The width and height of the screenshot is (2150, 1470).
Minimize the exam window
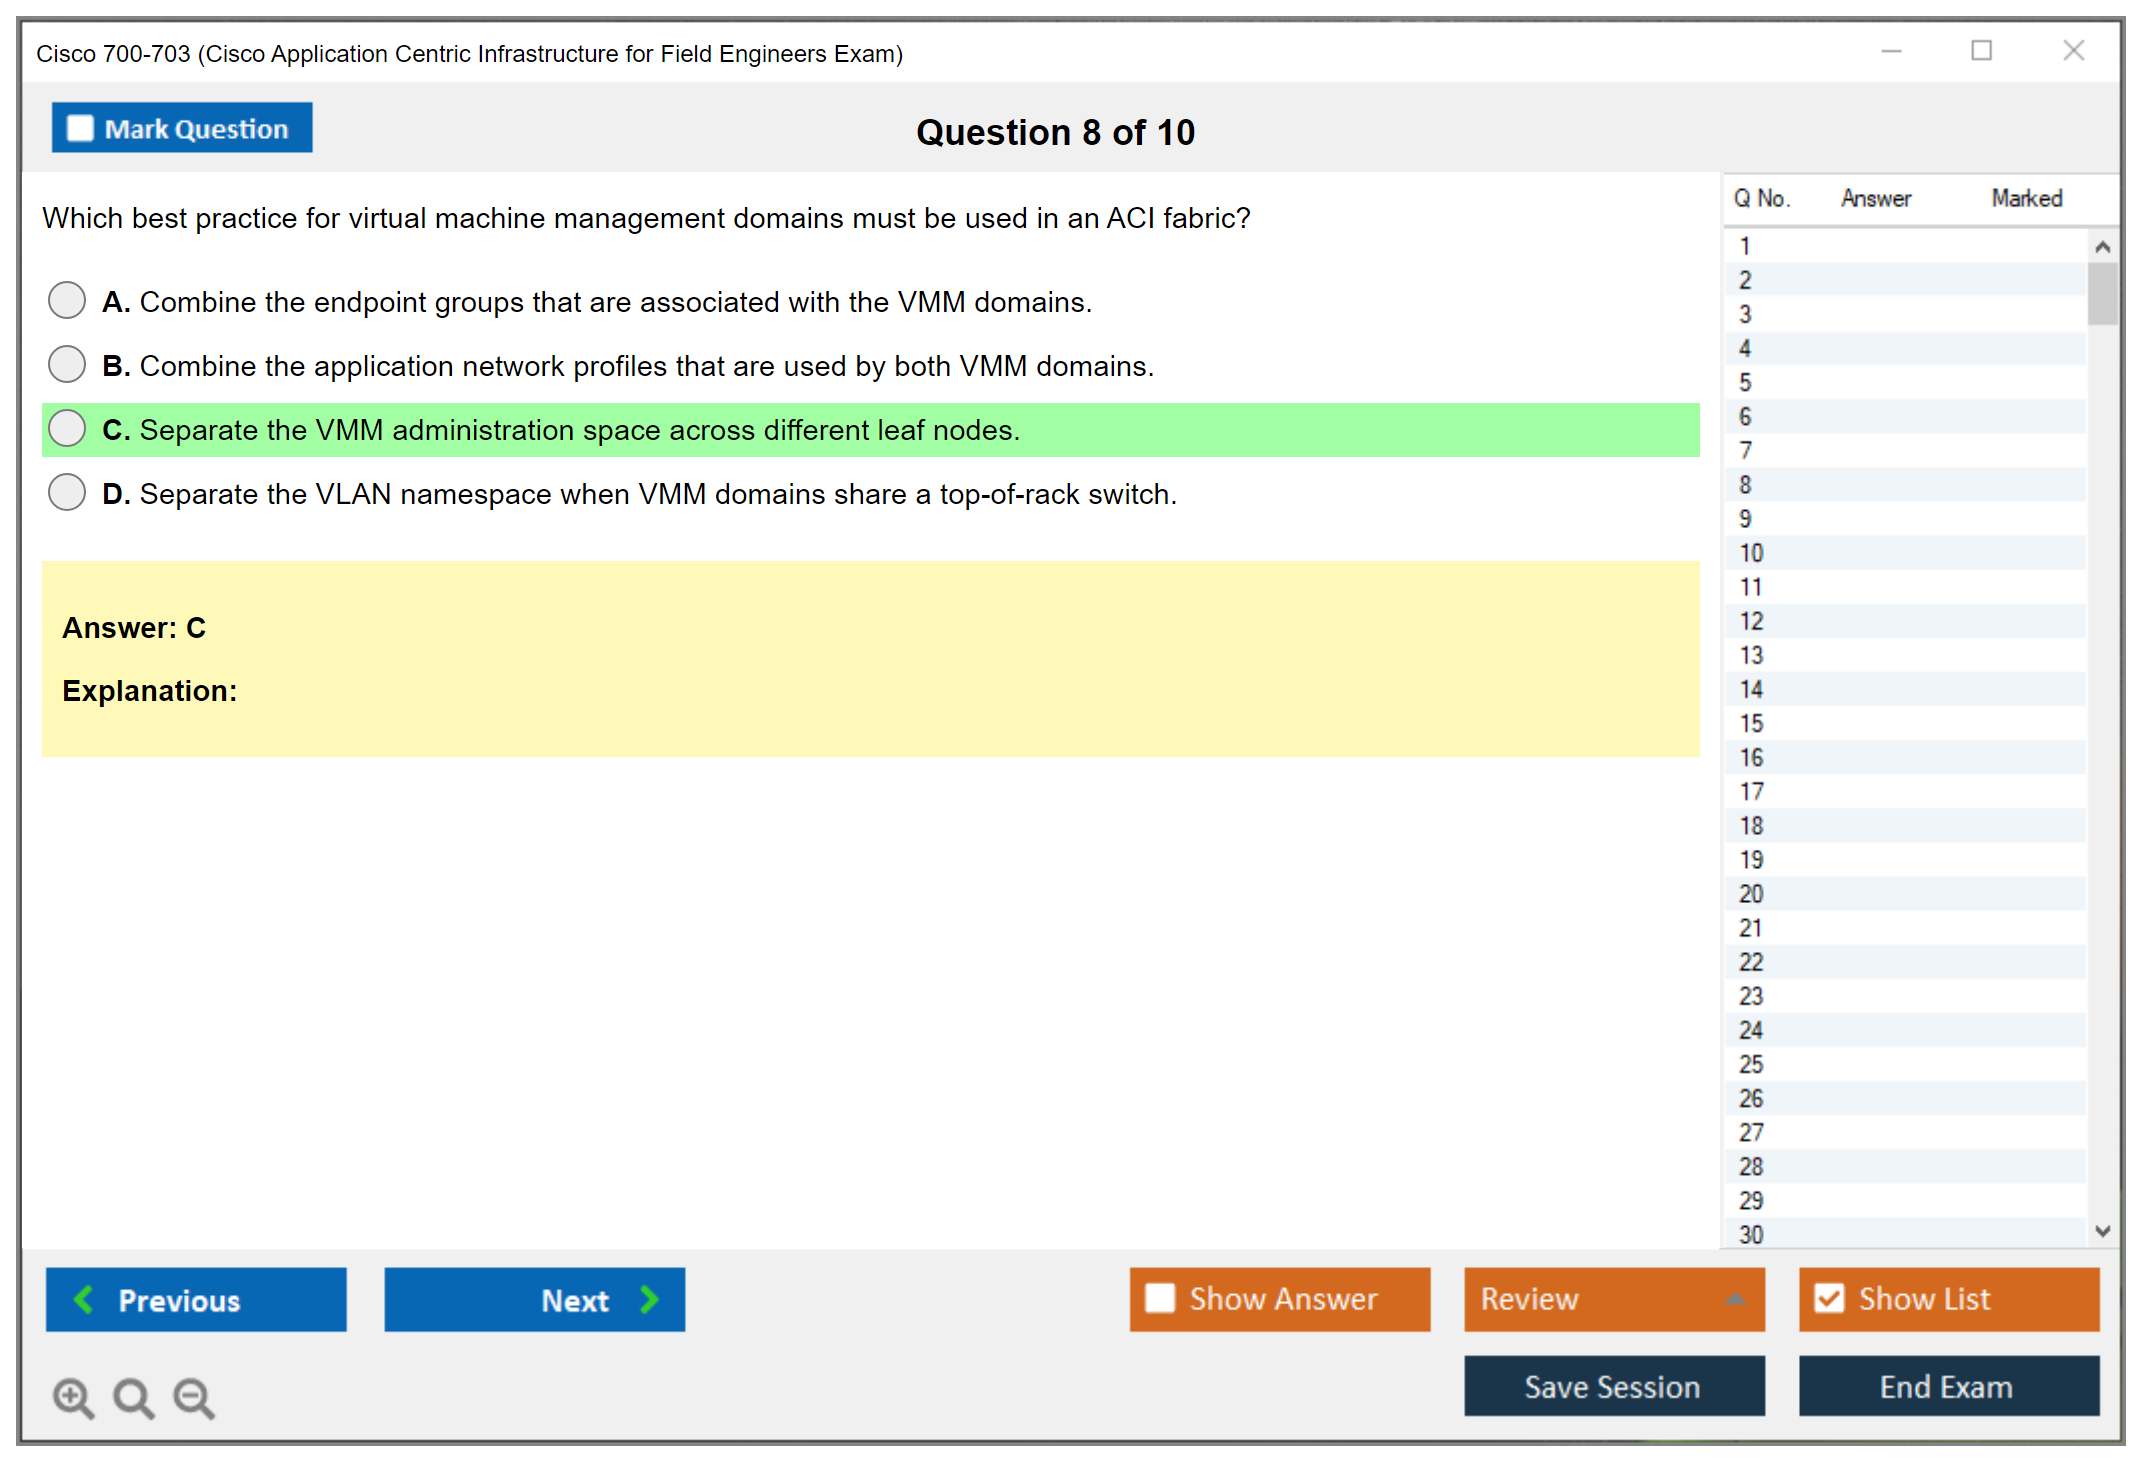click(1891, 51)
